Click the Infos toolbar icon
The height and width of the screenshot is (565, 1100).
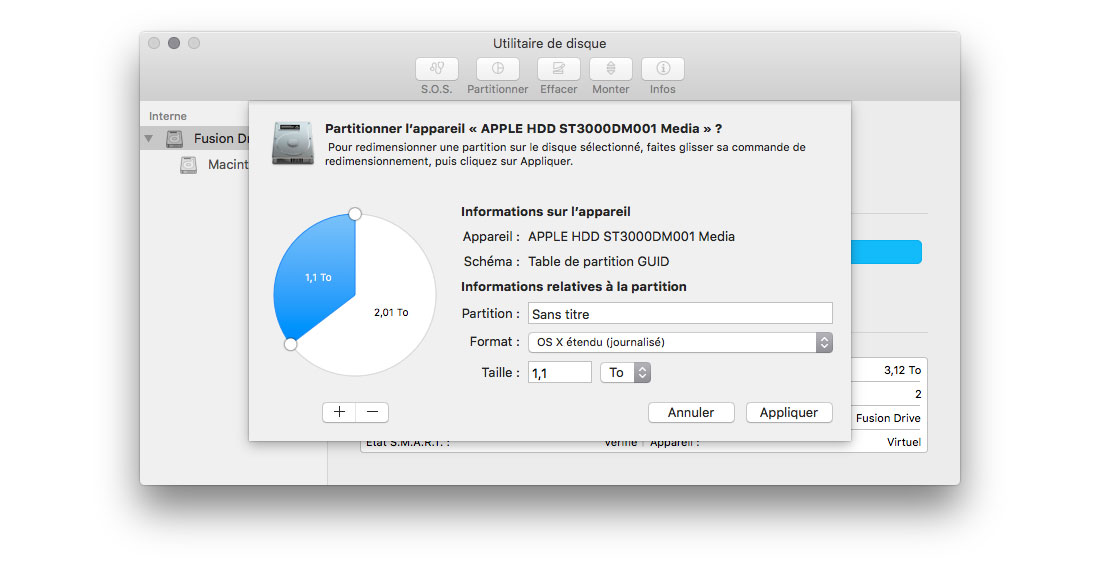tap(662, 69)
